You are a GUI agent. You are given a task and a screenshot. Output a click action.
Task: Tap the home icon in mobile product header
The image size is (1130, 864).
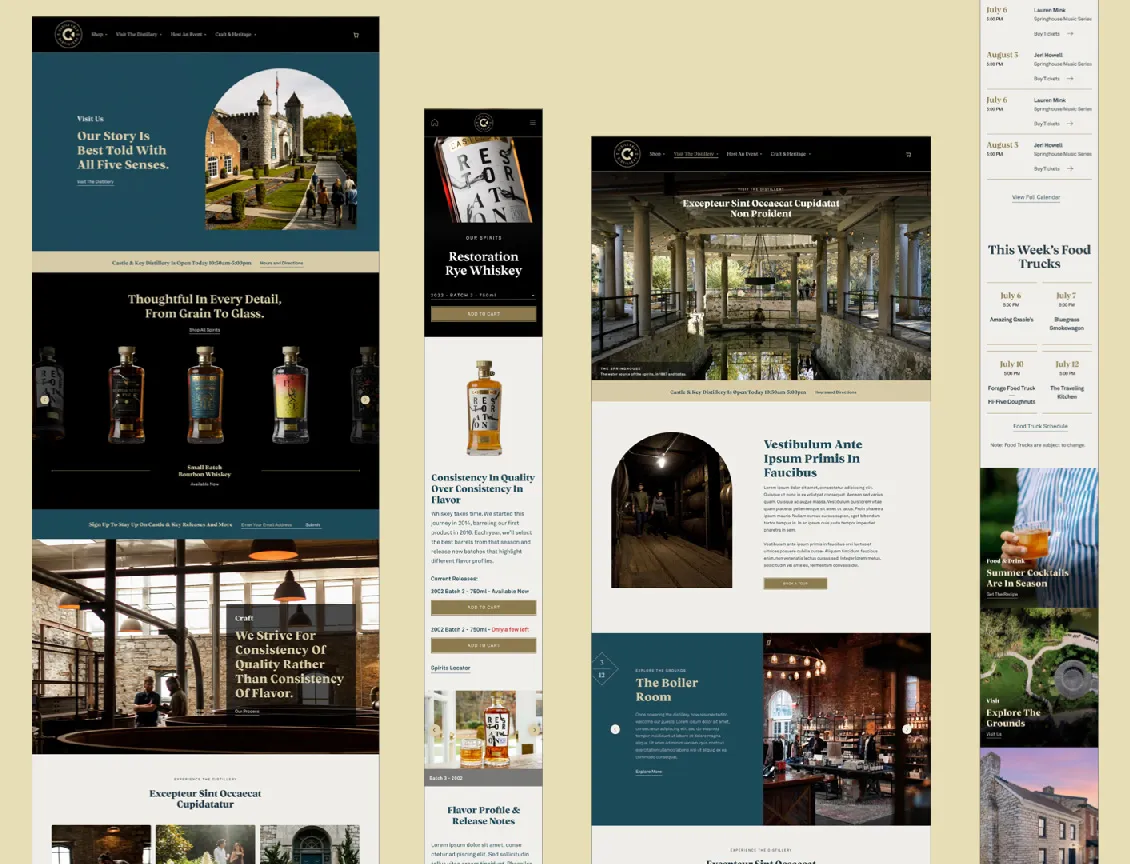click(x=435, y=123)
